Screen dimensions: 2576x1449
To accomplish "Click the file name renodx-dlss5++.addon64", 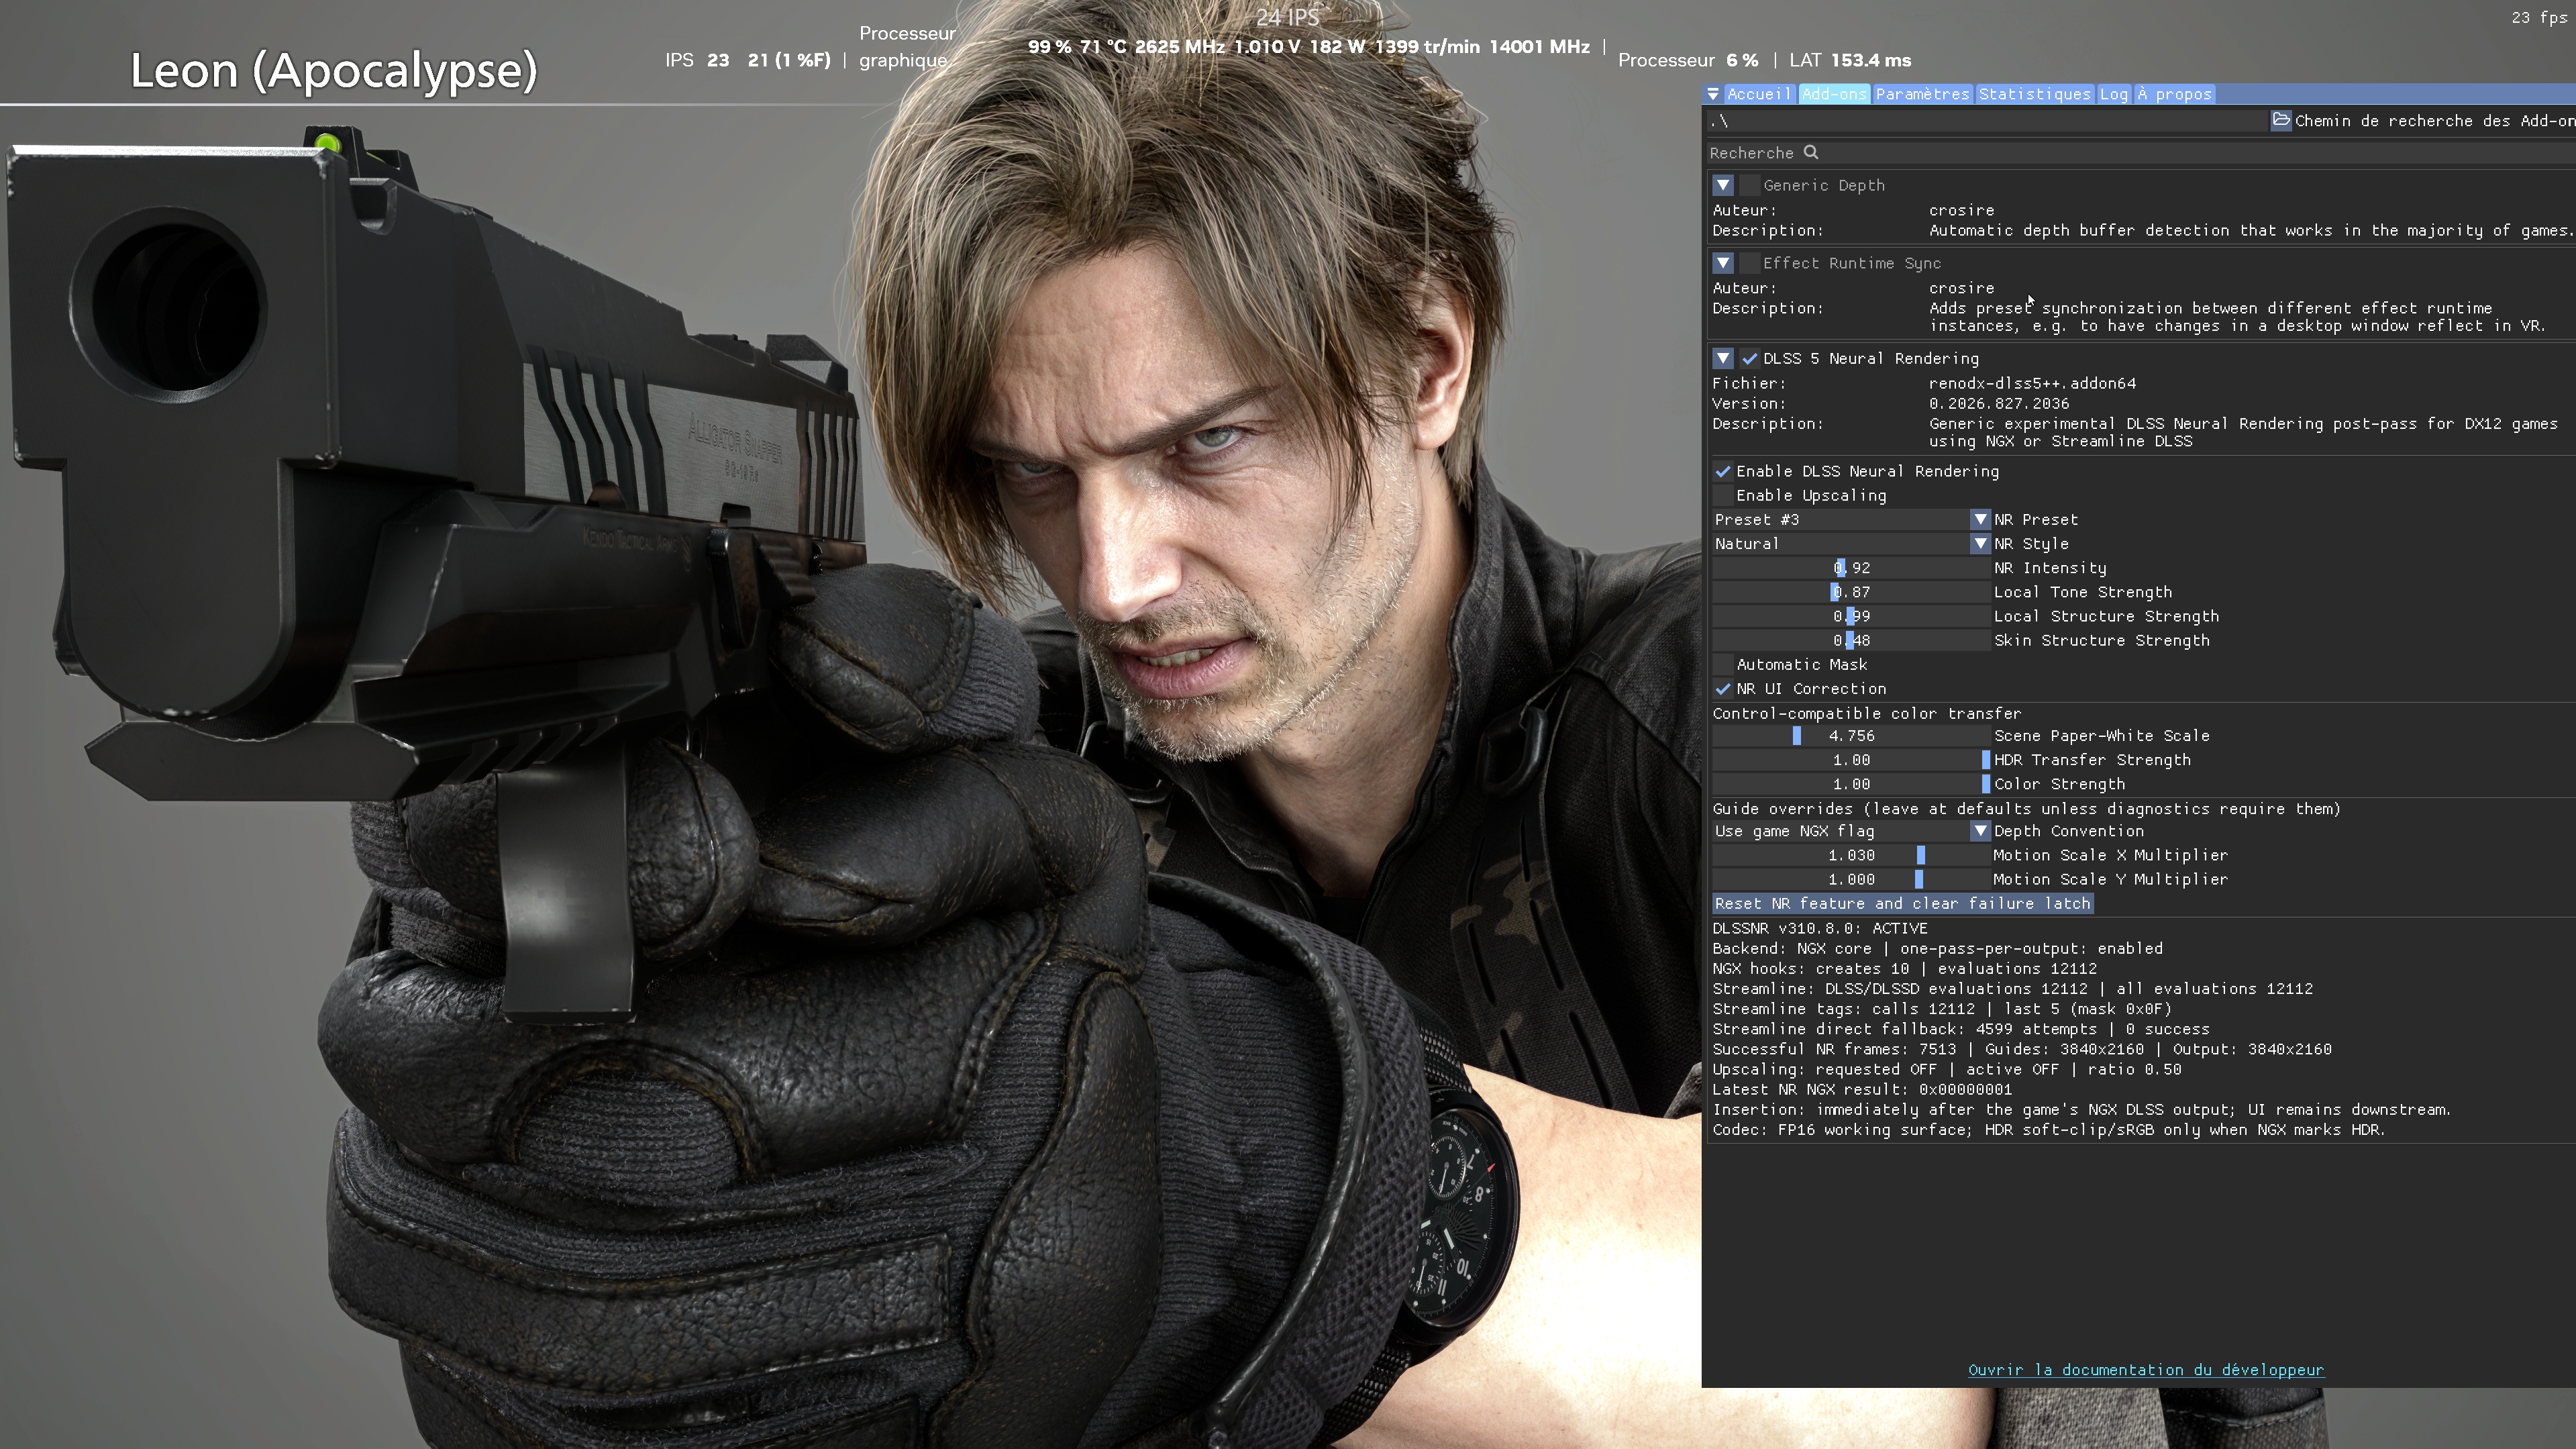I will click(x=2032, y=383).
